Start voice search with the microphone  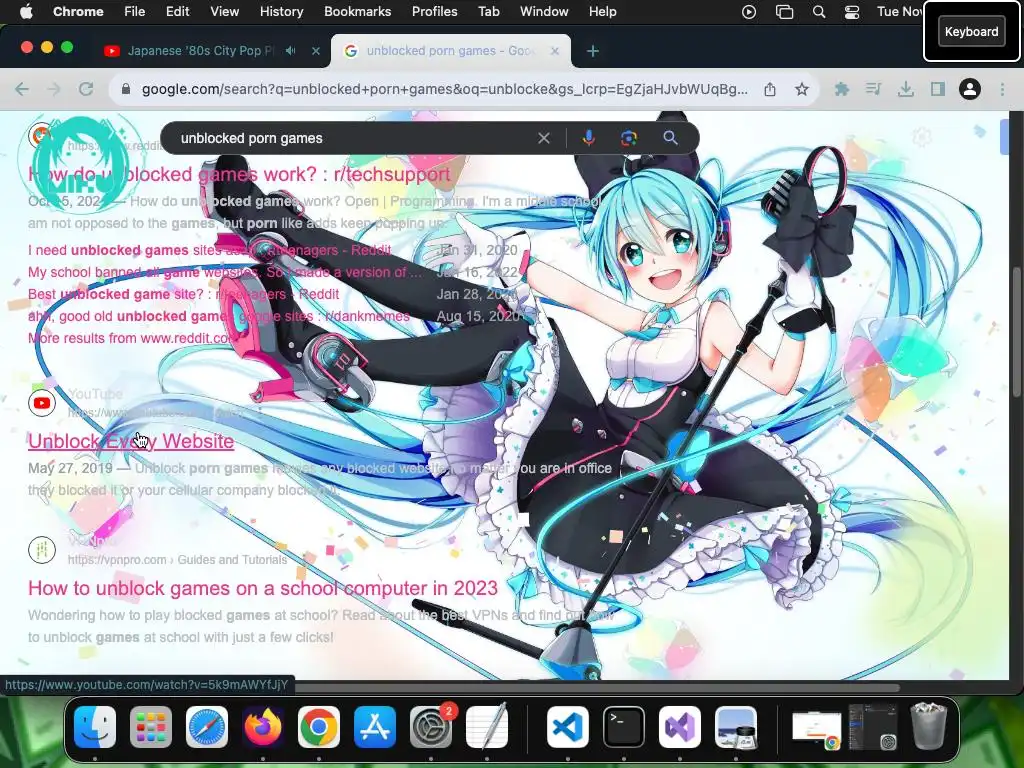pyautogui.click(x=588, y=138)
